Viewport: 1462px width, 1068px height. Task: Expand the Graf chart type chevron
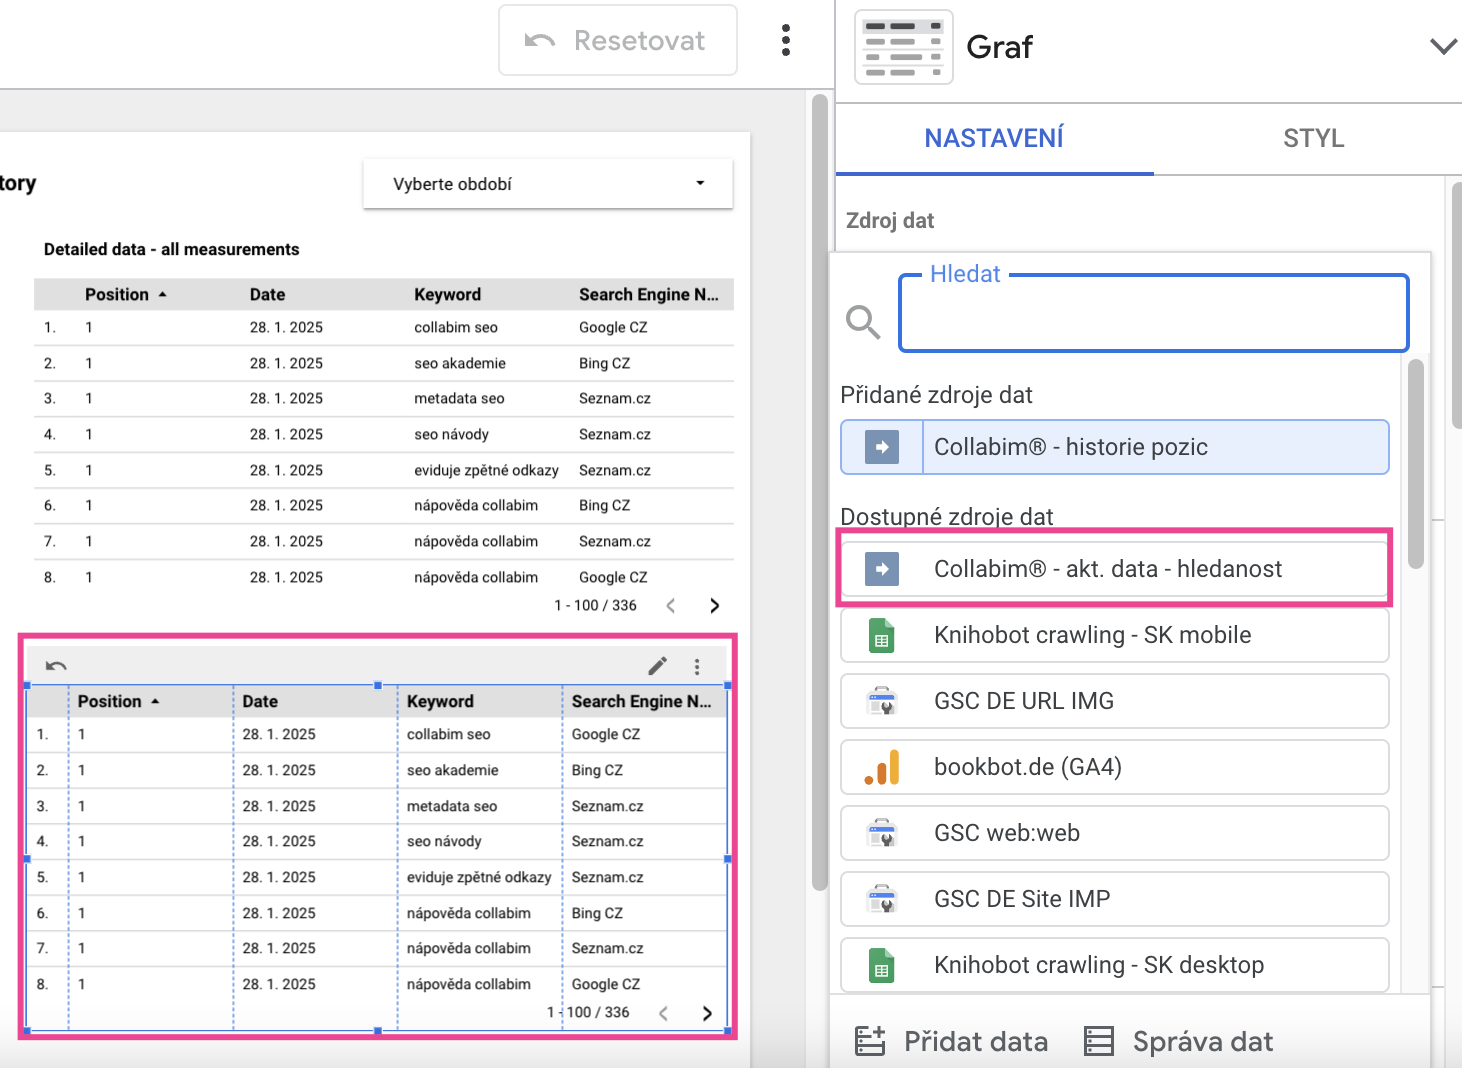(1443, 47)
